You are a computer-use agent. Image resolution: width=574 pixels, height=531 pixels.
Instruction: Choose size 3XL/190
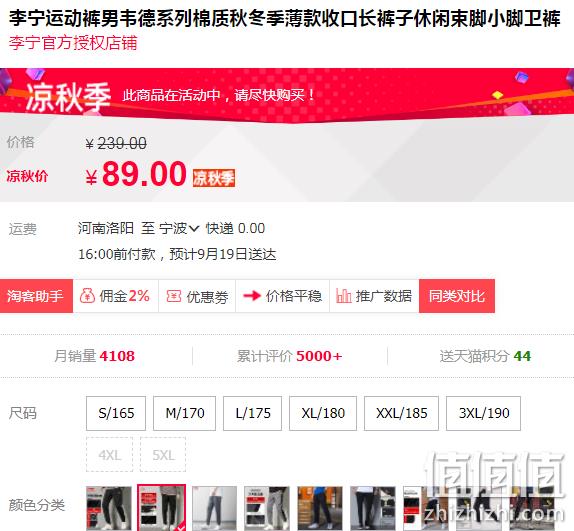(483, 413)
